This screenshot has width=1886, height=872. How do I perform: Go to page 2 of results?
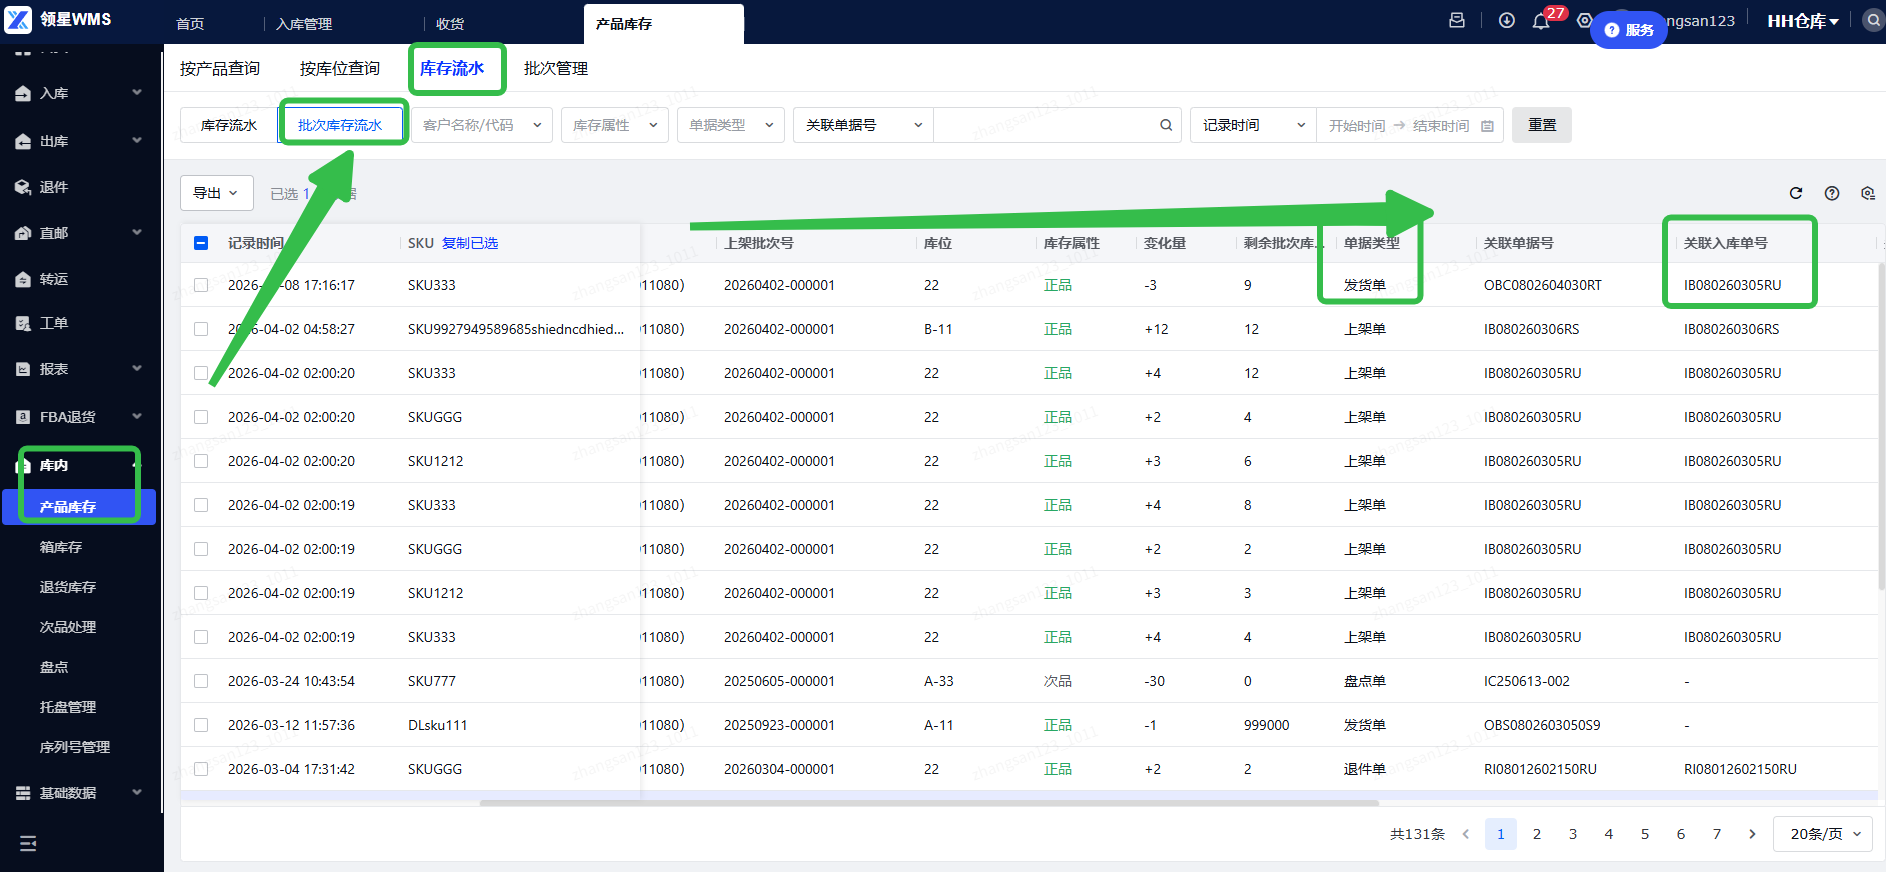tap(1537, 834)
